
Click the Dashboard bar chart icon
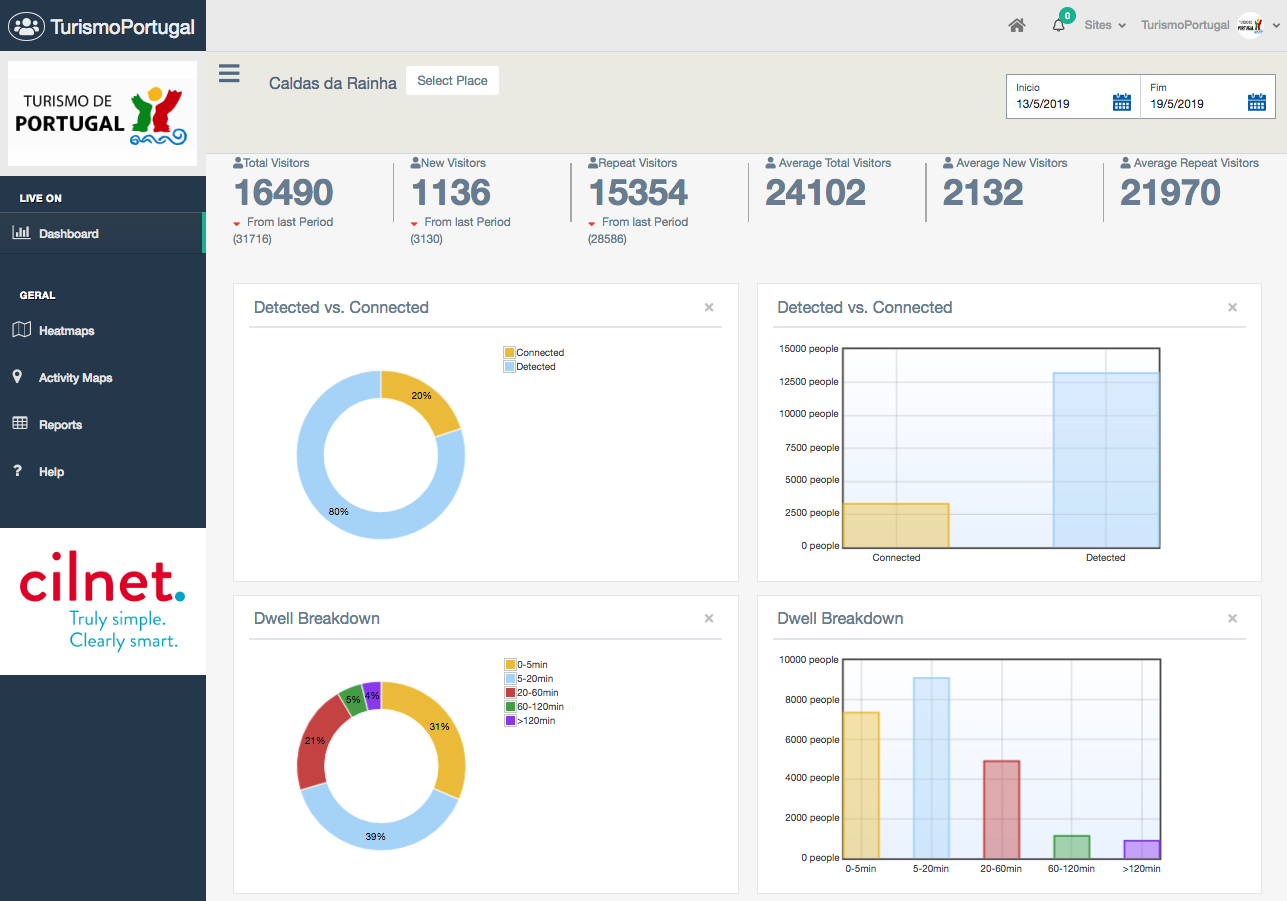click(x=21, y=232)
